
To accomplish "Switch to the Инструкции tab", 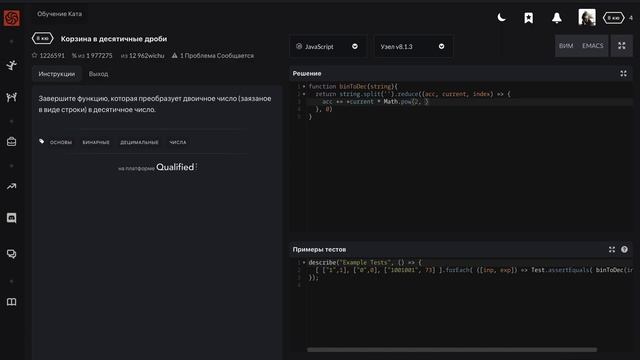I will click(x=57, y=74).
